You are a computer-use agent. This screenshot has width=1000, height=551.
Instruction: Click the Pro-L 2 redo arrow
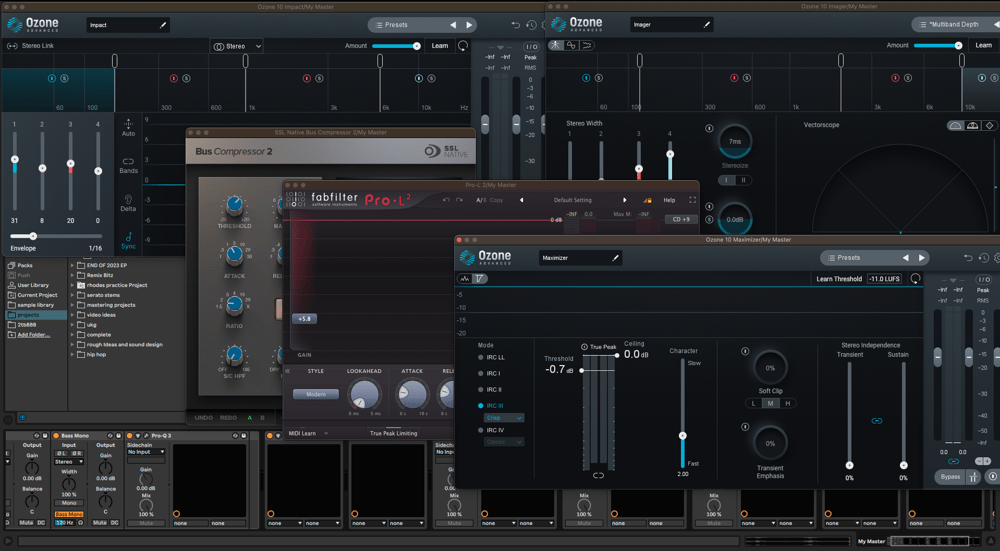tap(459, 200)
